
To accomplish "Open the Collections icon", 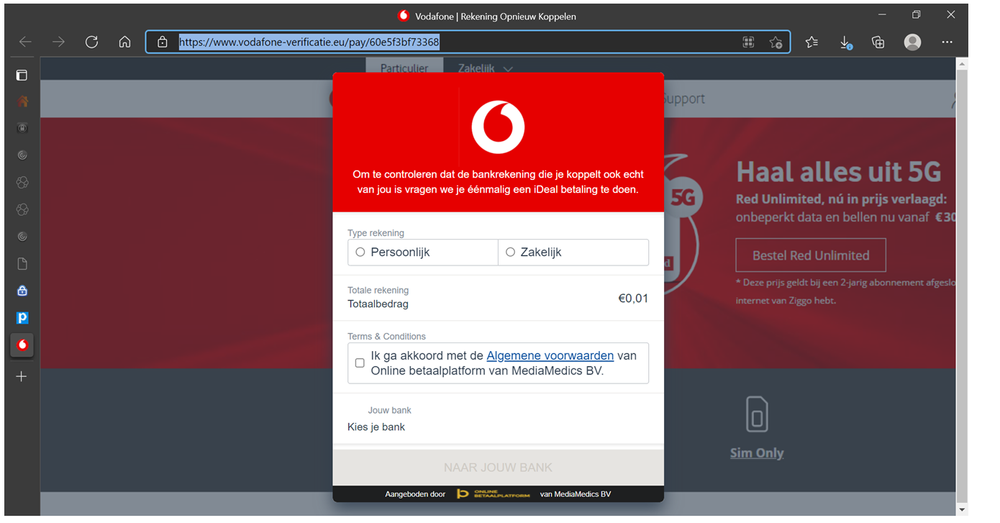I will (878, 42).
